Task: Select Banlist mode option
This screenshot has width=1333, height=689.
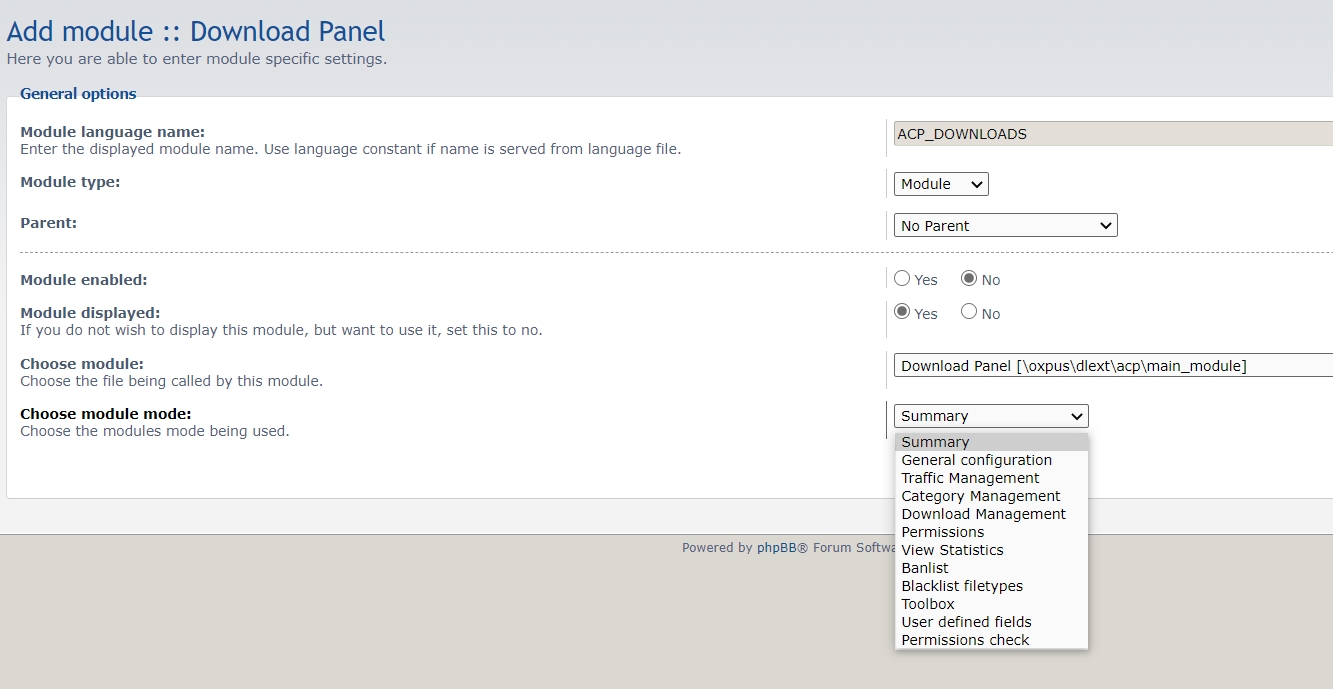Action: pyautogui.click(x=924, y=568)
